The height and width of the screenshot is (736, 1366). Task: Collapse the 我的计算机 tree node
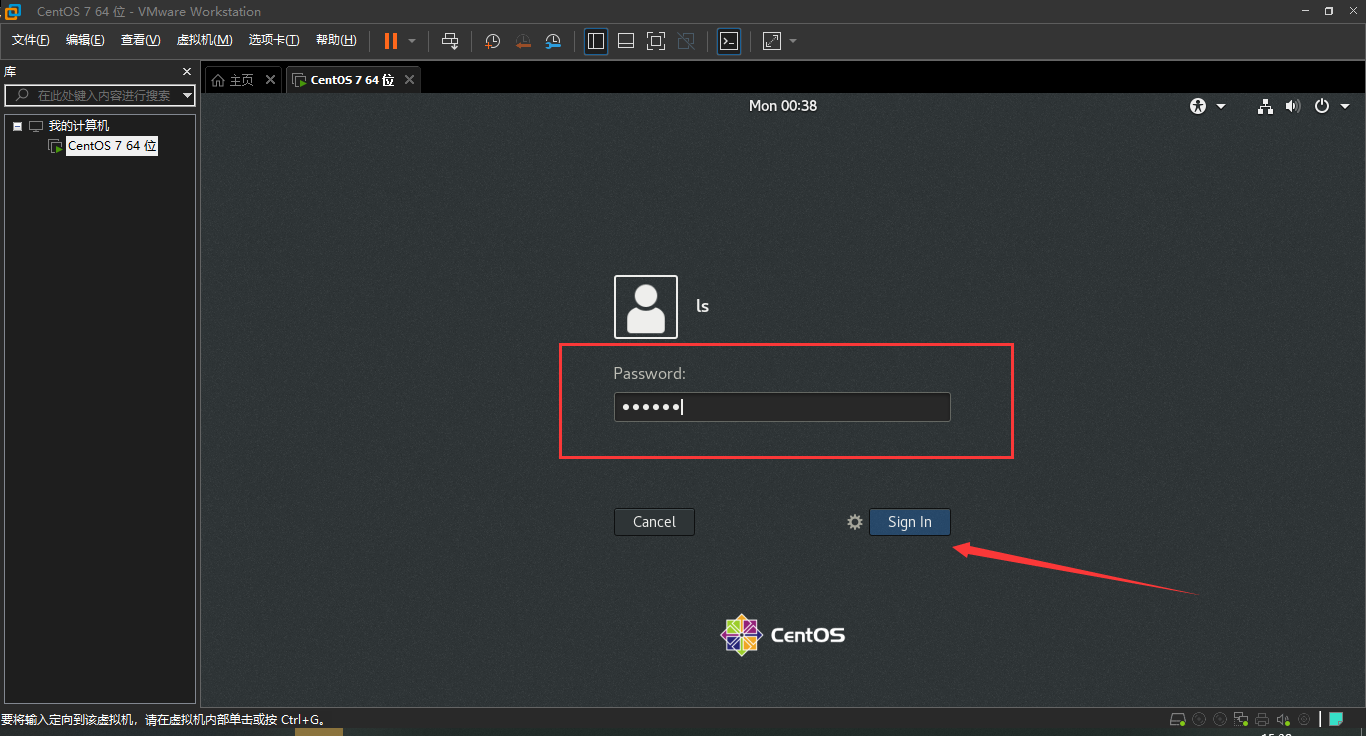click(x=17, y=127)
